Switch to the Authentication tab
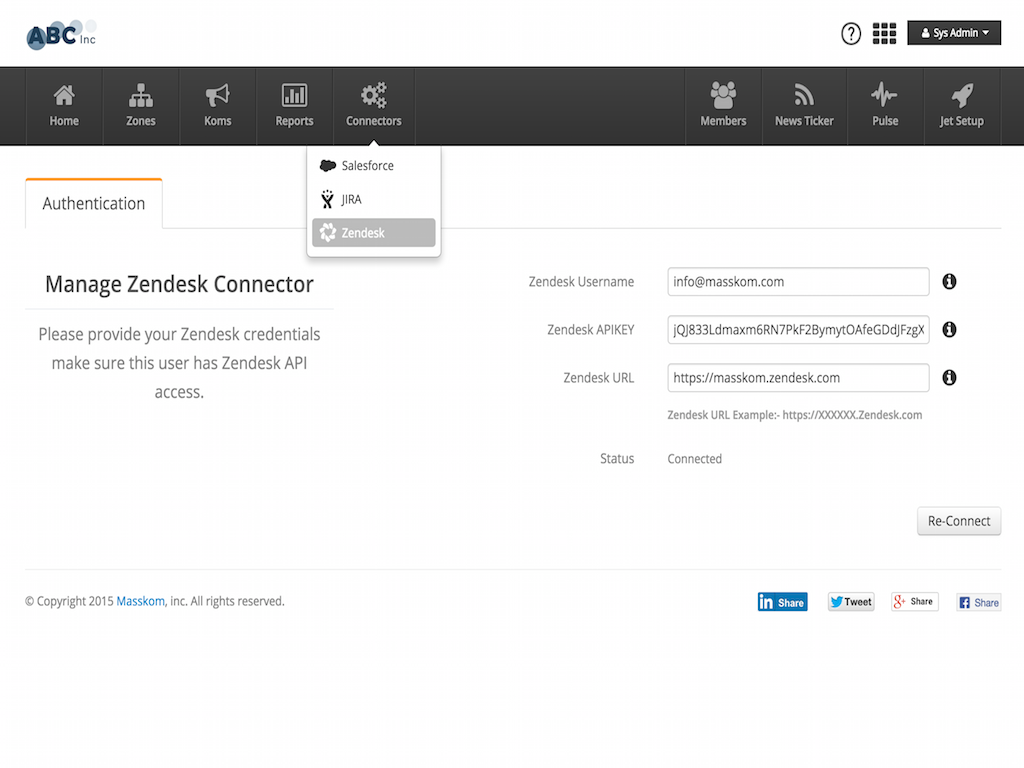 [94, 204]
